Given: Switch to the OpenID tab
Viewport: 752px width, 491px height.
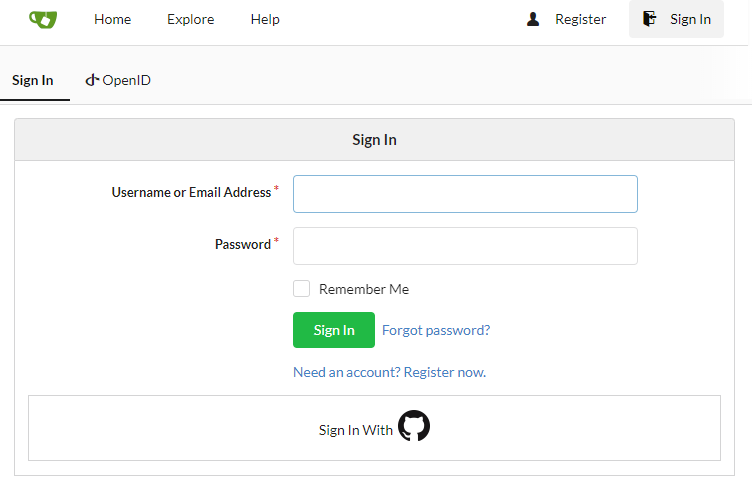Looking at the screenshot, I should 118,80.
